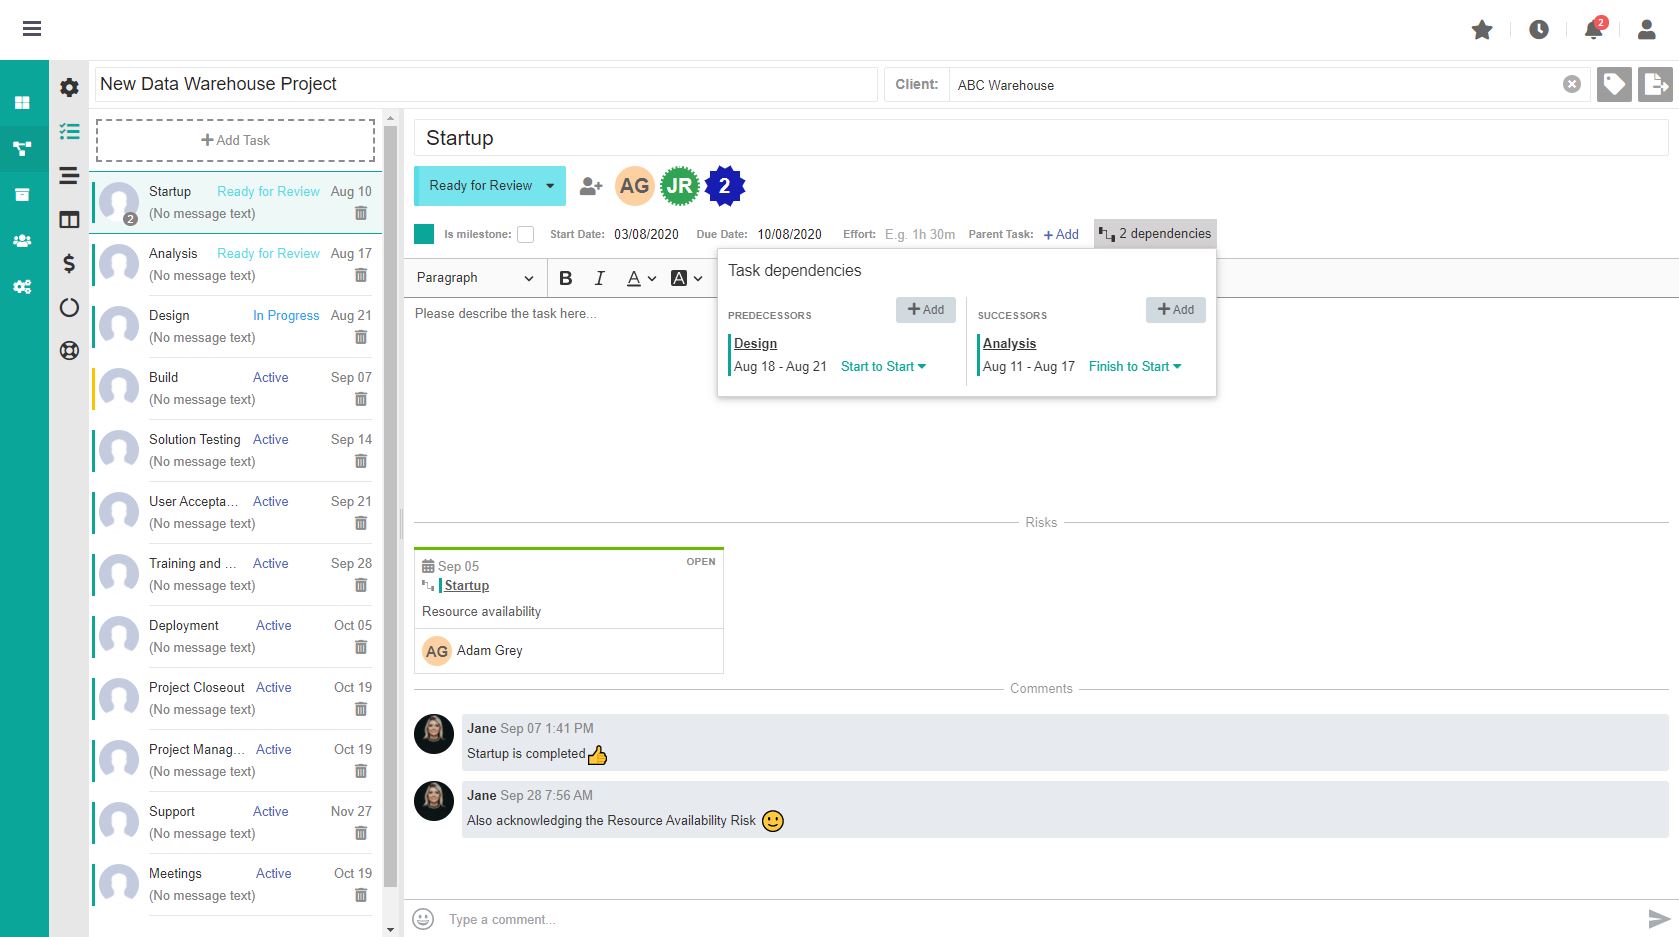Click the favorites star icon

tap(1482, 30)
